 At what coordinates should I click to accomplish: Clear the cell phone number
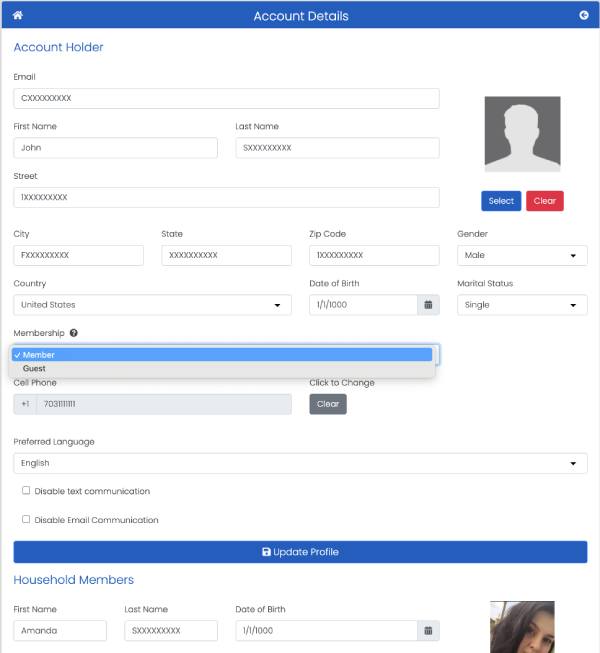(328, 404)
